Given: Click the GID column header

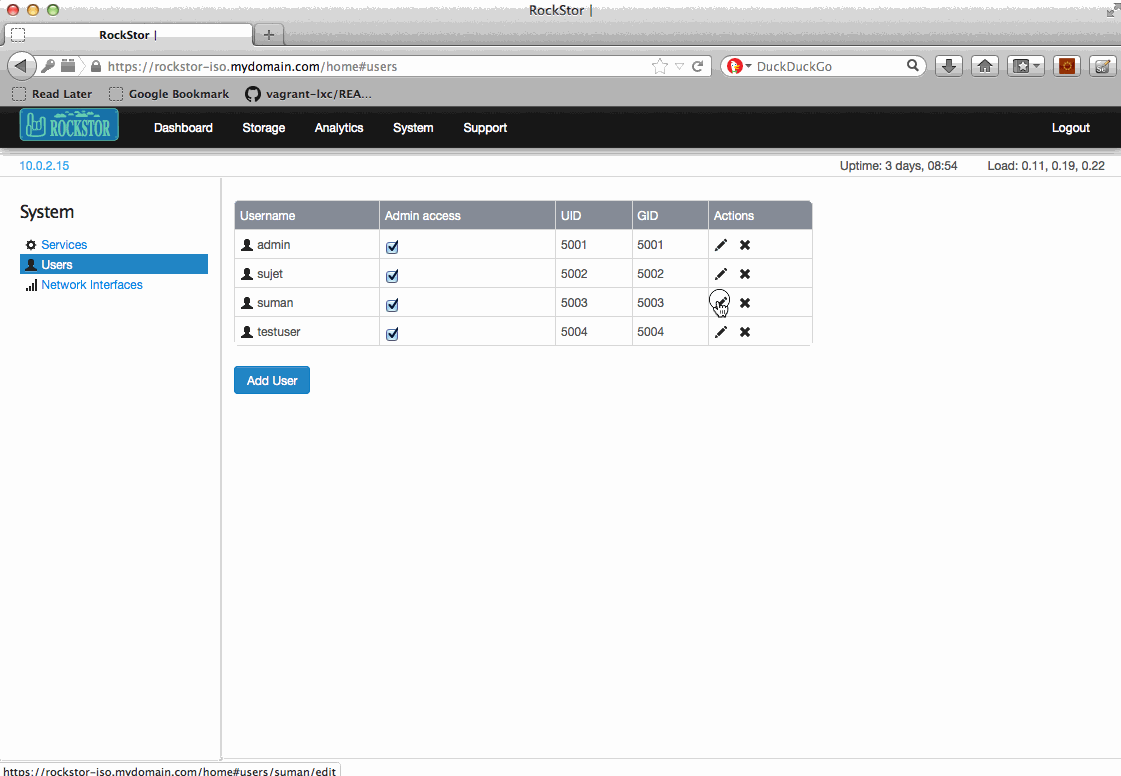Looking at the screenshot, I should tap(670, 215).
